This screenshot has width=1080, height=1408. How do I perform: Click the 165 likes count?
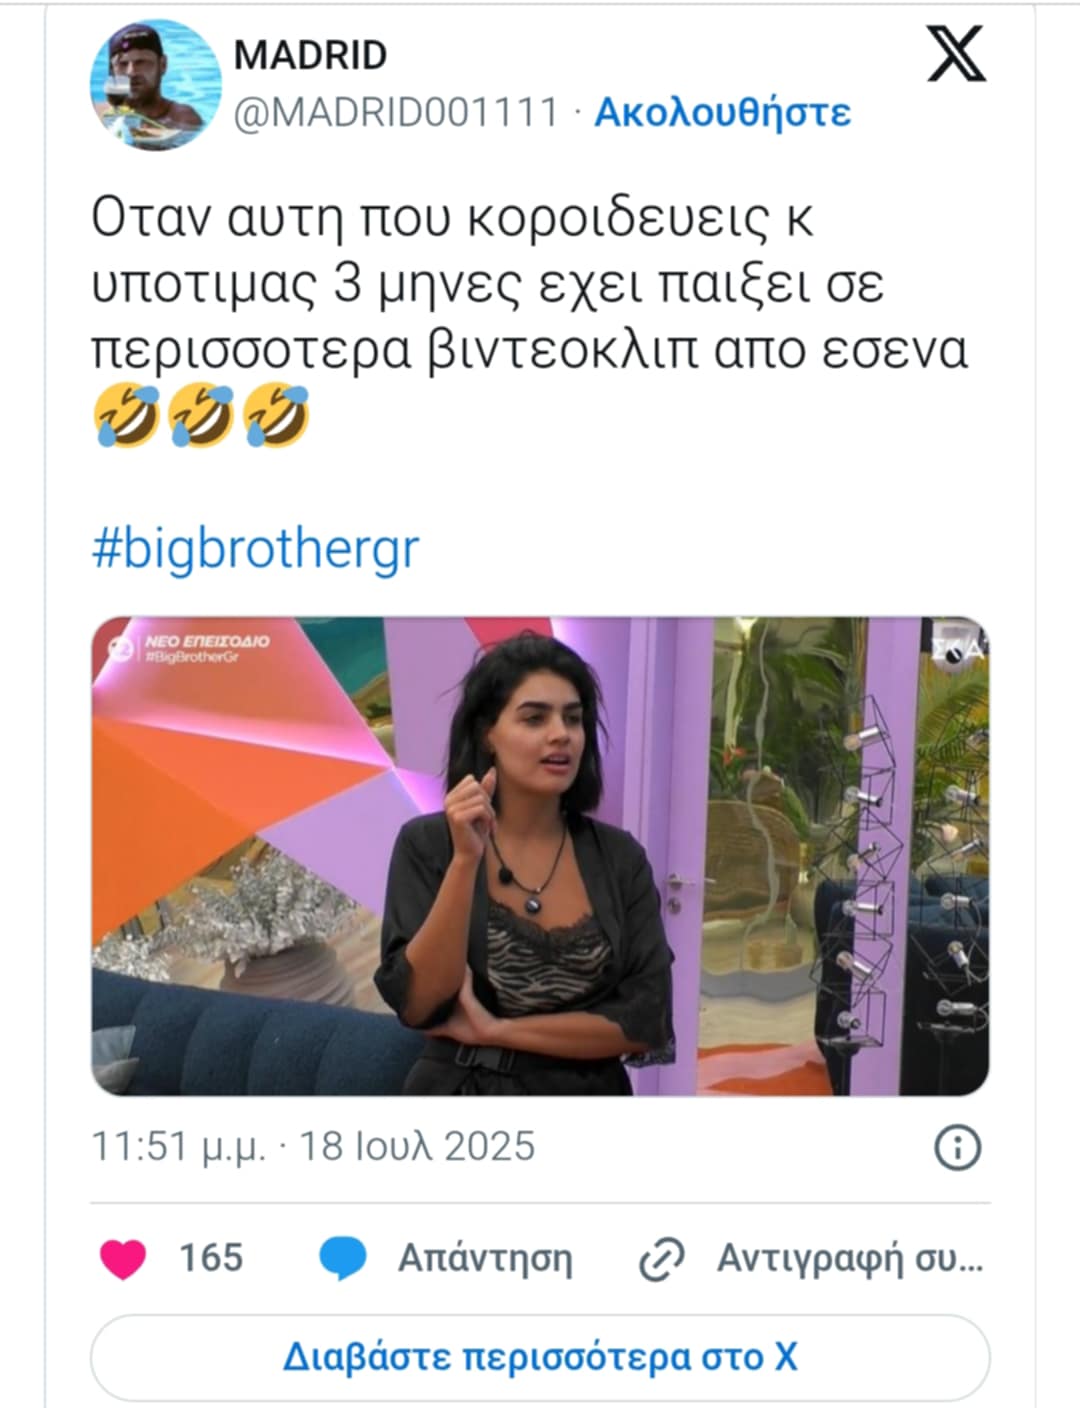(211, 1257)
